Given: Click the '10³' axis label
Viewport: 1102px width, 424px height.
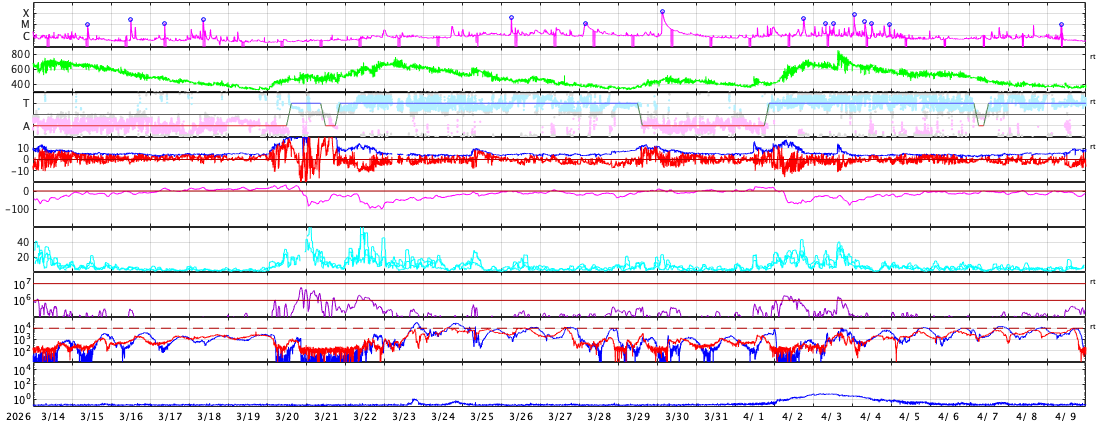Looking at the screenshot, I should [x=22, y=340].
